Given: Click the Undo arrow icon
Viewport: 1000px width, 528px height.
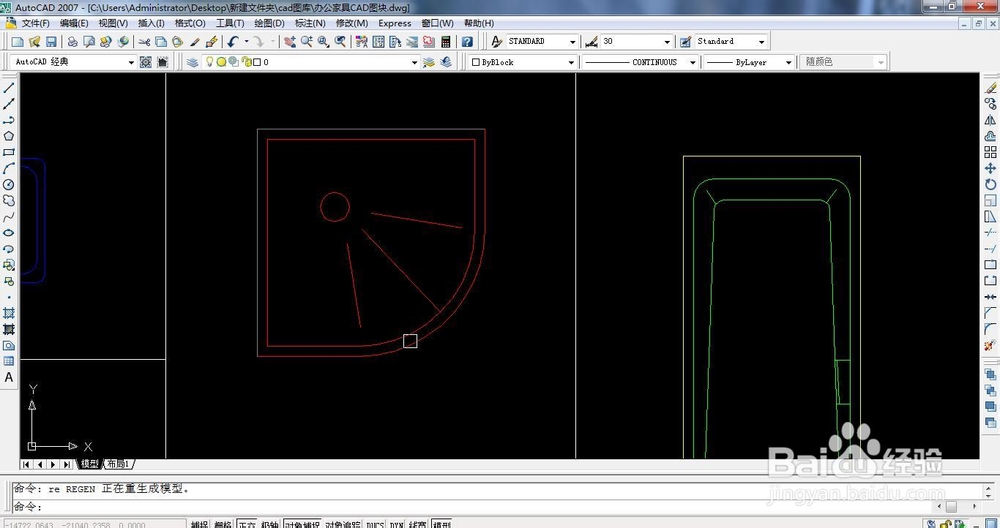Looking at the screenshot, I should point(233,41).
